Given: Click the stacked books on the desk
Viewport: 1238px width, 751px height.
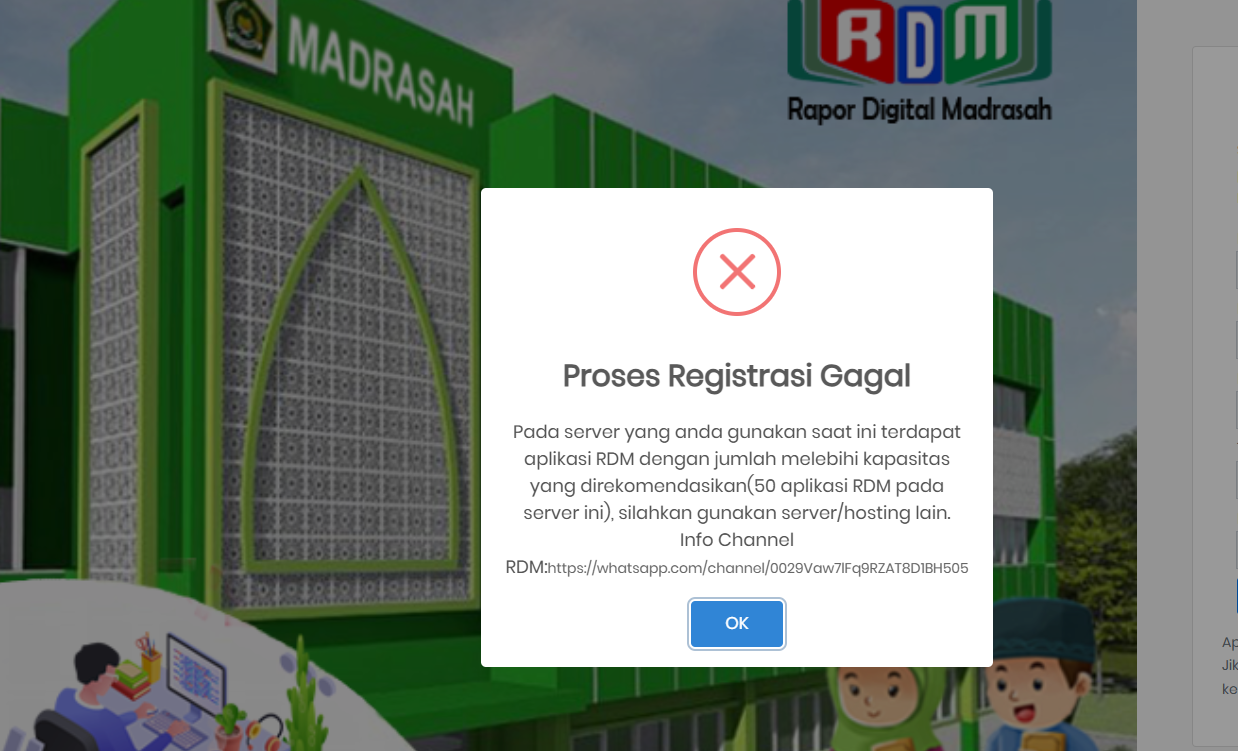Looking at the screenshot, I should click(131, 682).
